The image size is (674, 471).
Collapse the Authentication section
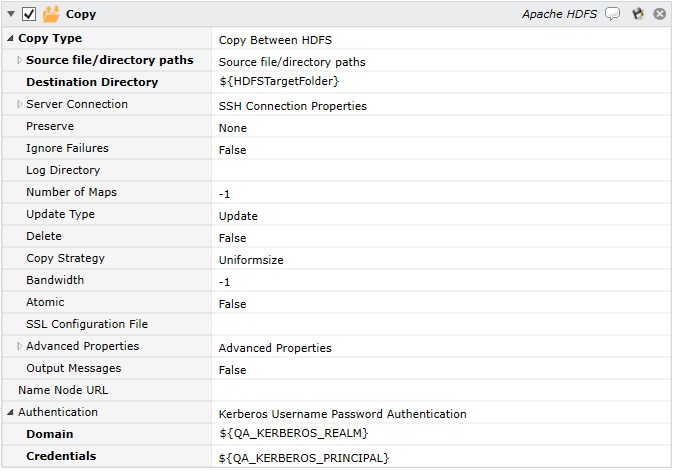tap(10, 413)
